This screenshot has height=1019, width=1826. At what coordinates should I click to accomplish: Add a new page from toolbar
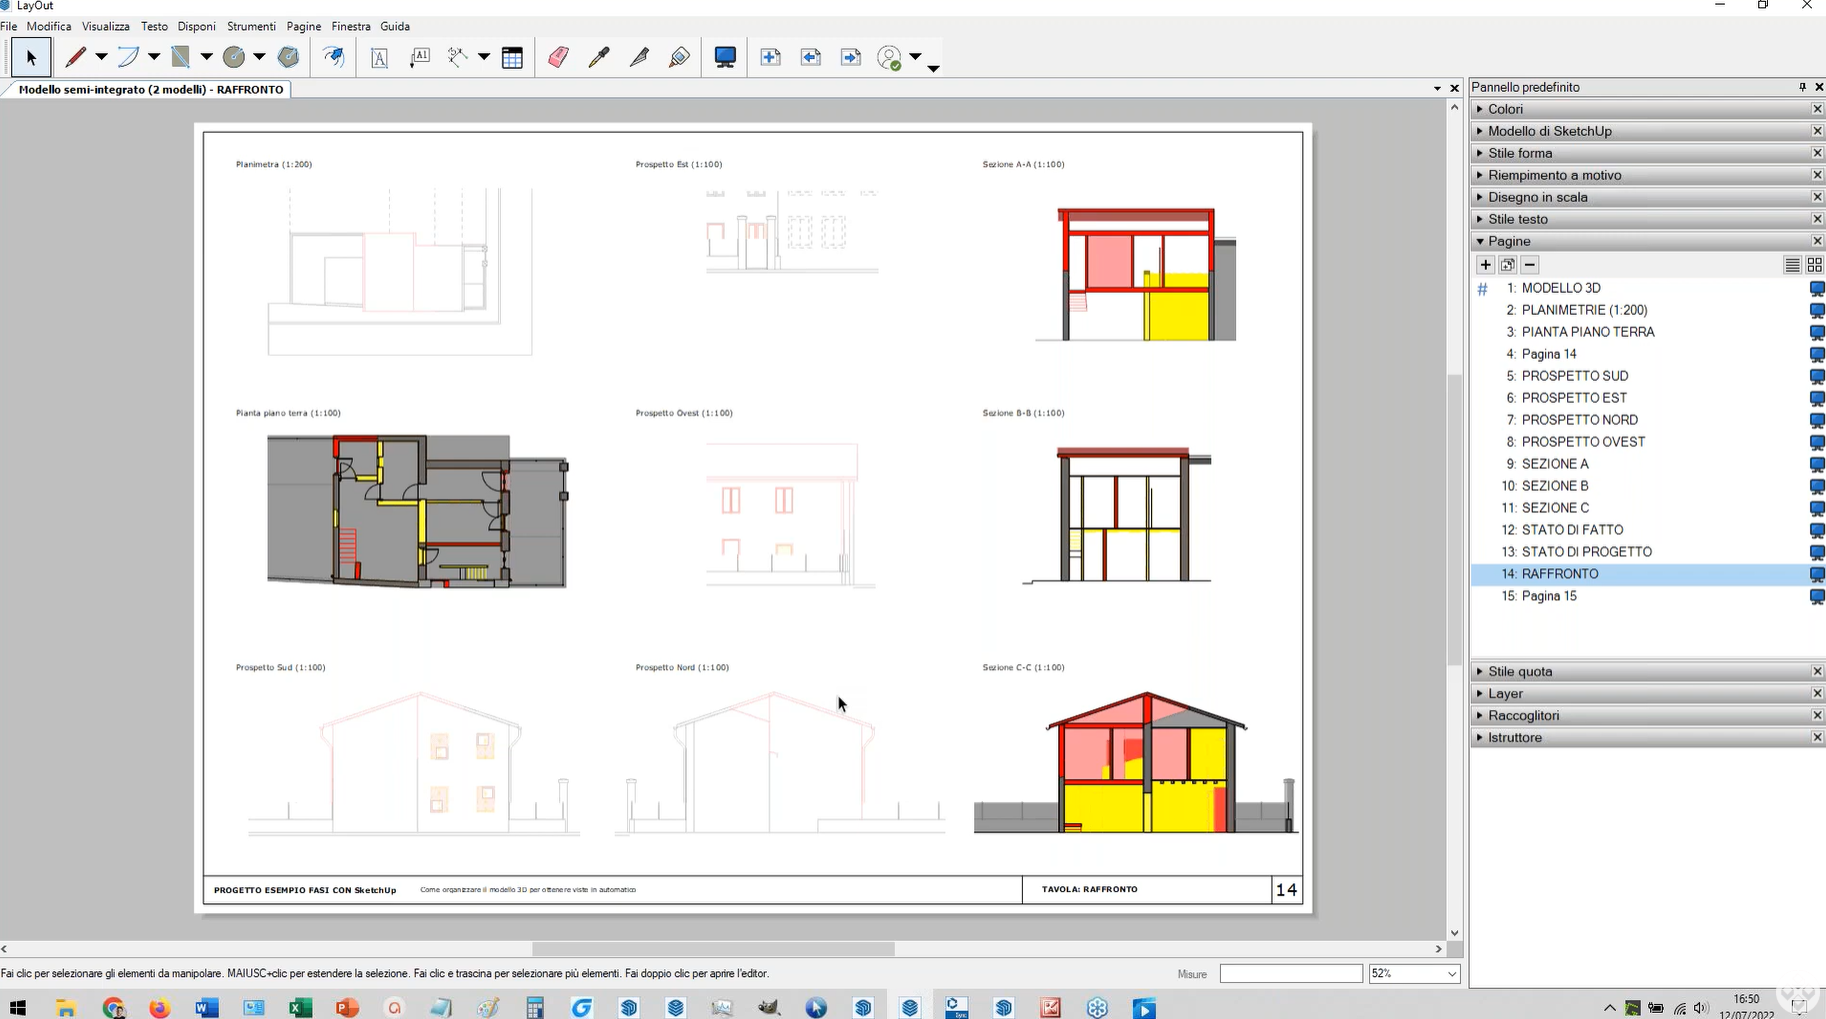tap(770, 58)
